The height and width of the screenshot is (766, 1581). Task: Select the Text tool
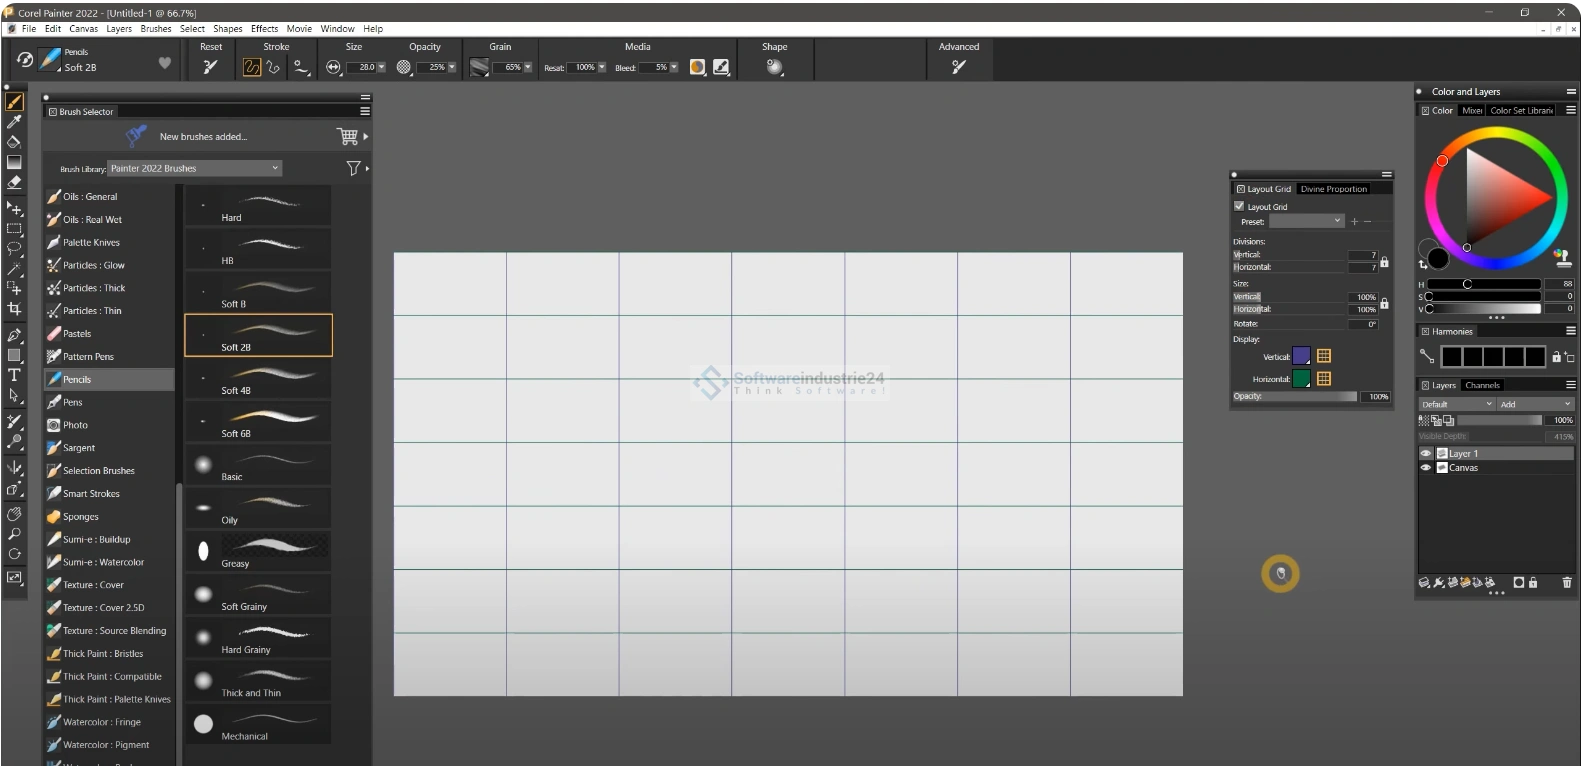click(x=14, y=375)
